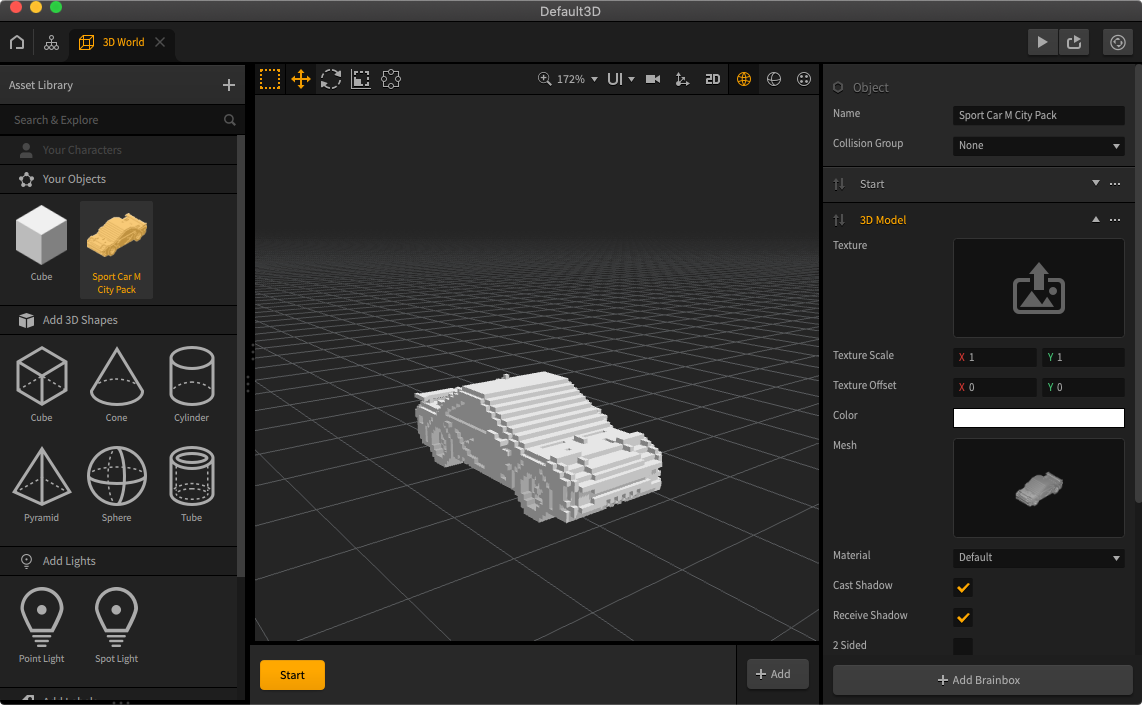
Task: Click the Scale tool icon
Action: click(x=361, y=79)
